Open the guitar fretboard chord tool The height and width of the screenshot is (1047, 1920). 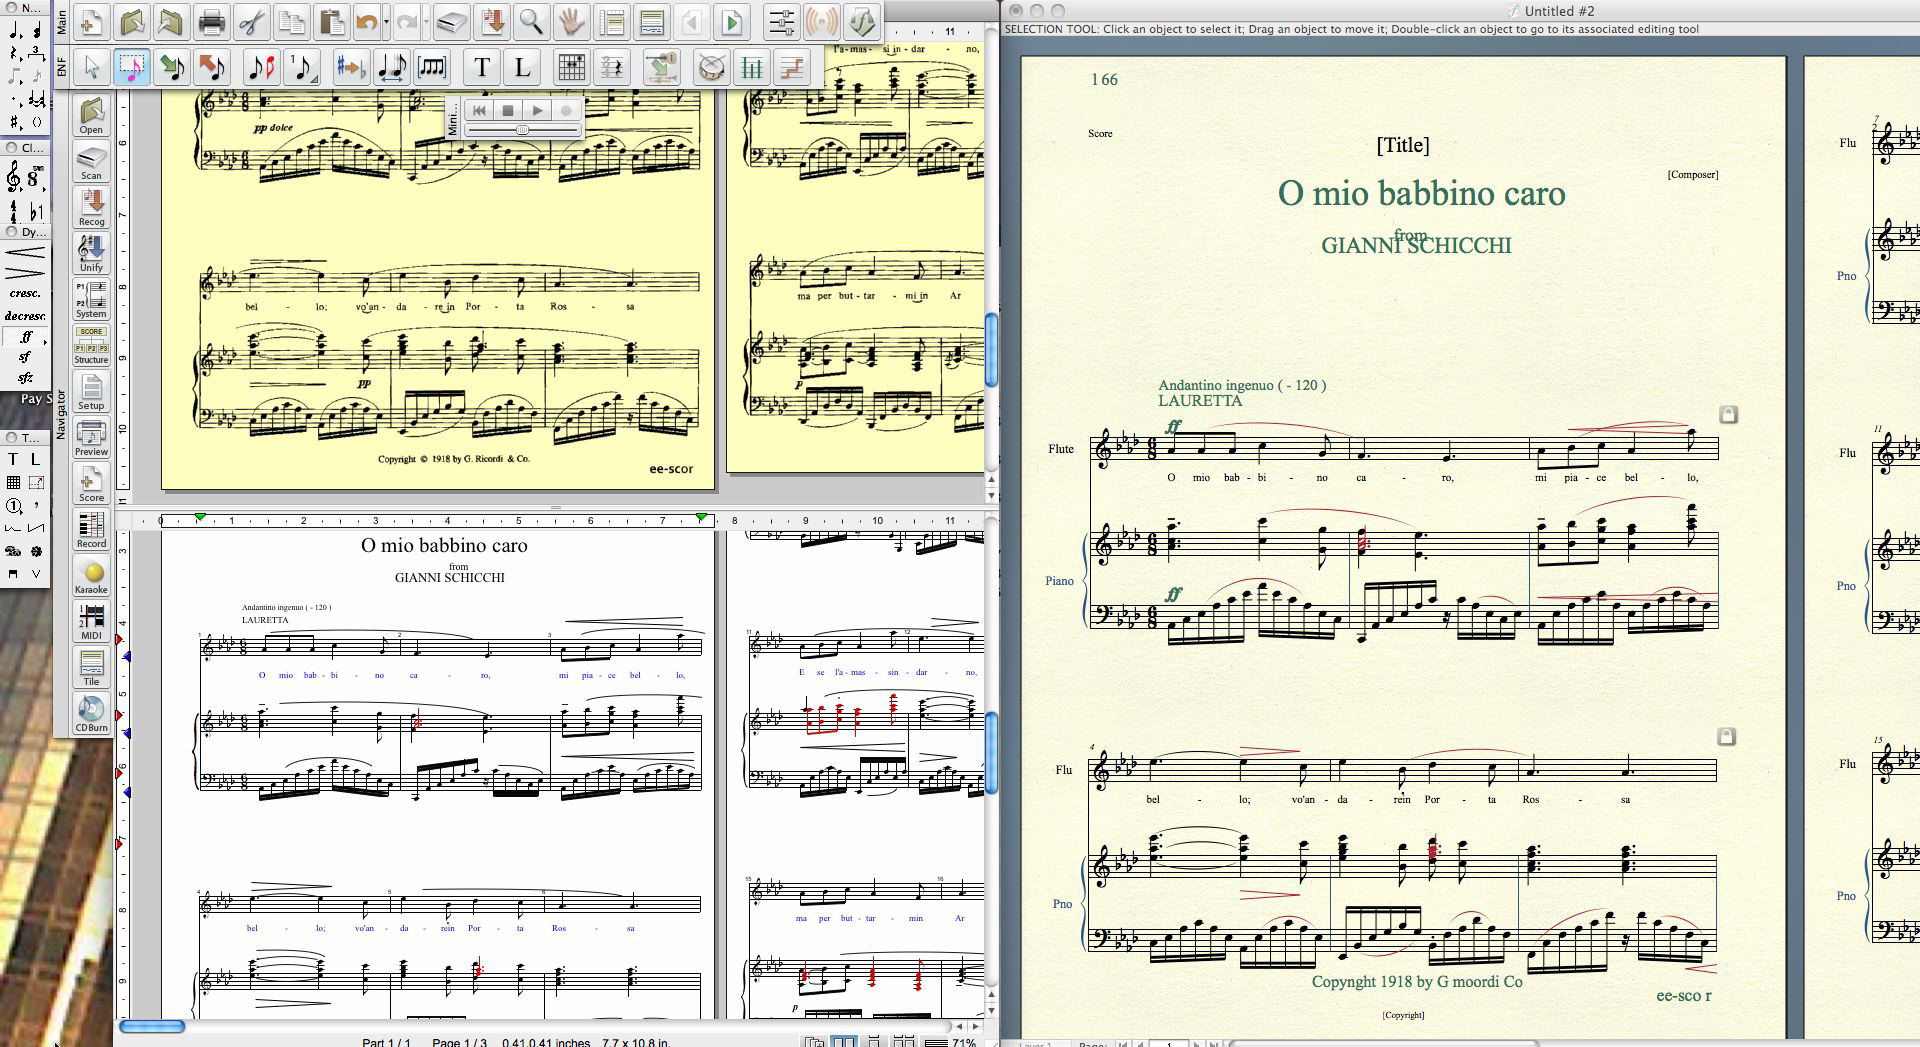pos(571,67)
